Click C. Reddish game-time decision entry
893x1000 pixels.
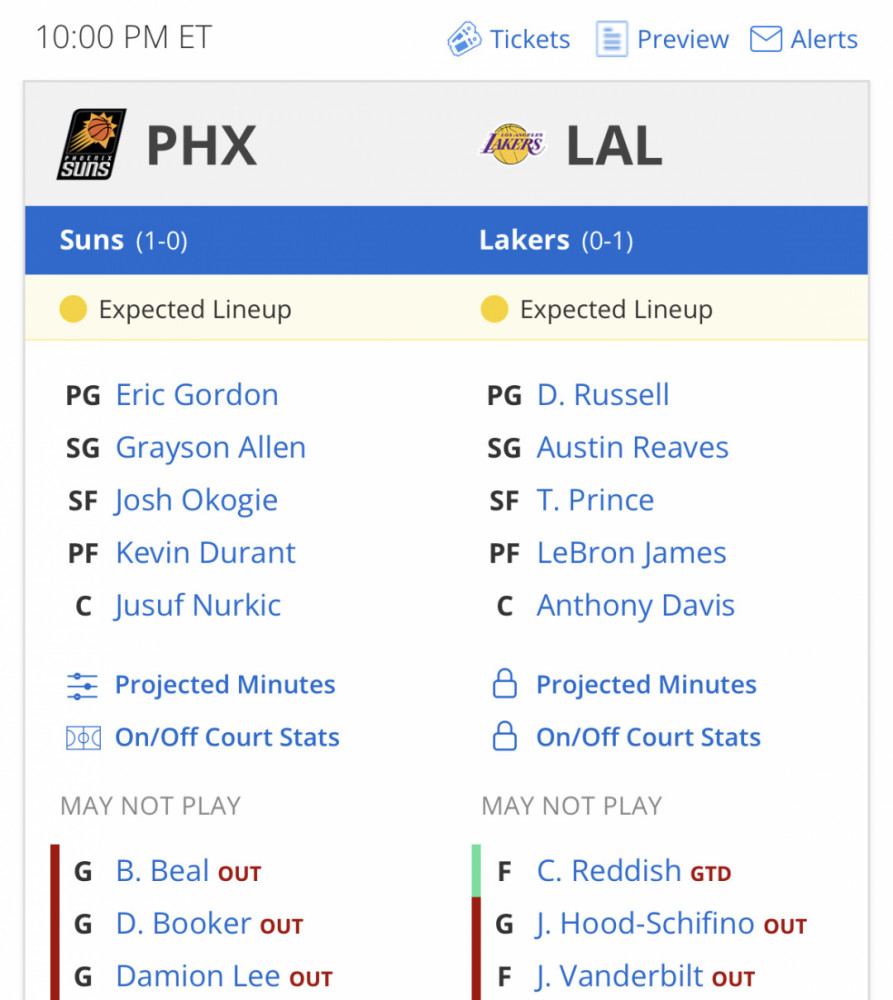609,871
